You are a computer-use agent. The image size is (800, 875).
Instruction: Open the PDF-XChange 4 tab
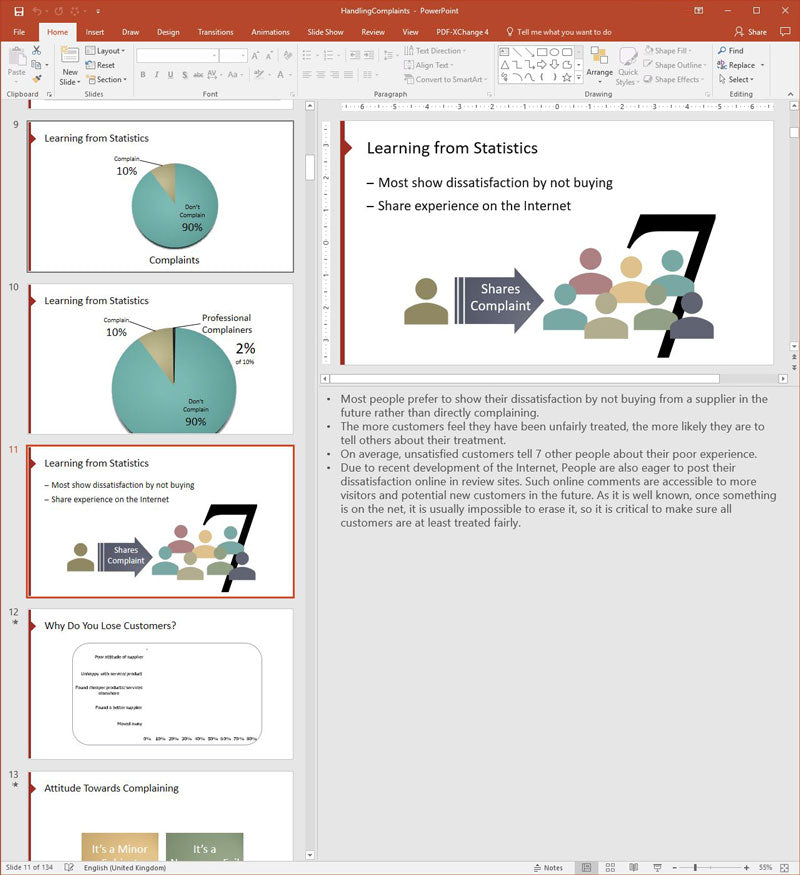462,32
